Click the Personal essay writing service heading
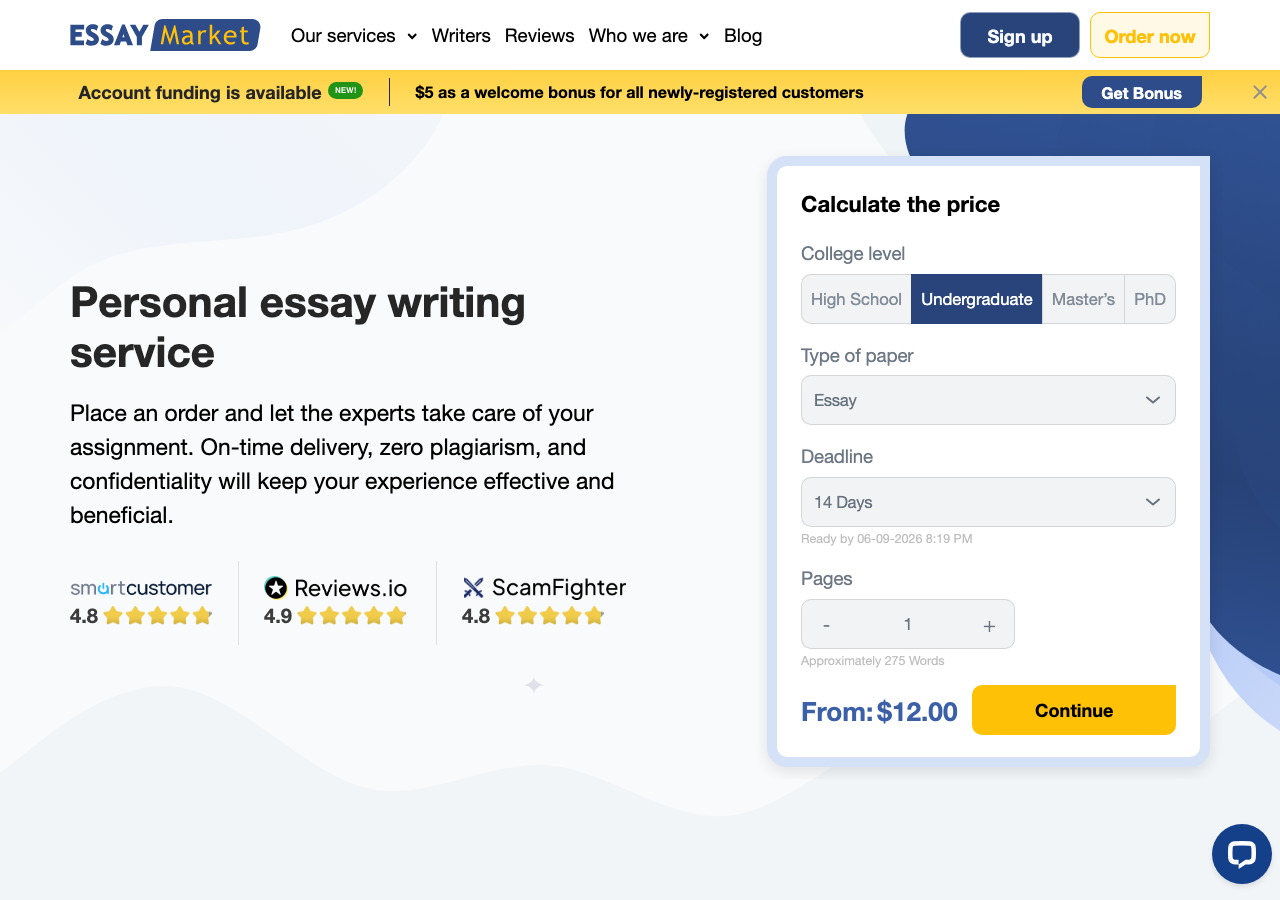This screenshot has width=1280, height=900. tap(298, 327)
